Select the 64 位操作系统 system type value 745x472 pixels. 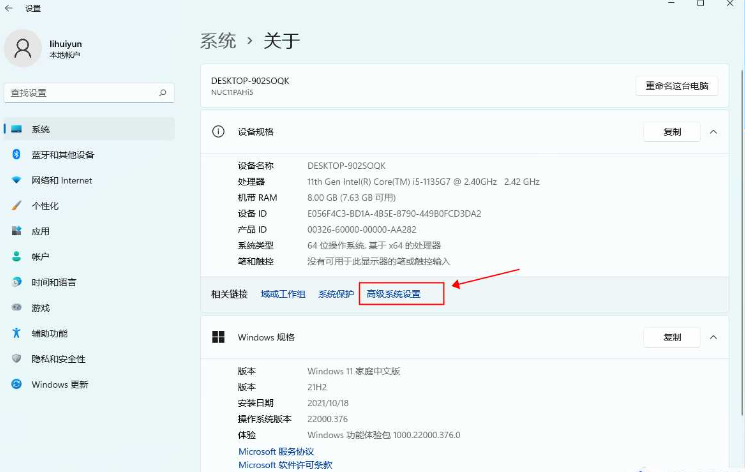(x=374, y=246)
